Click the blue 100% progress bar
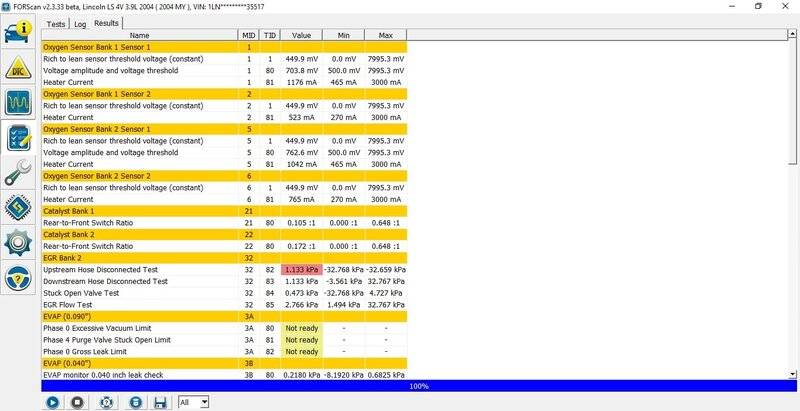 pos(419,385)
